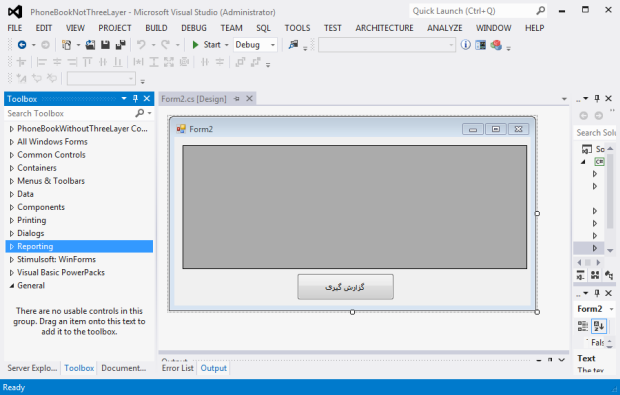This screenshot has width=620, height=395.
Task: Click the Form2 title bar icon
Action: pyautogui.click(x=181, y=129)
